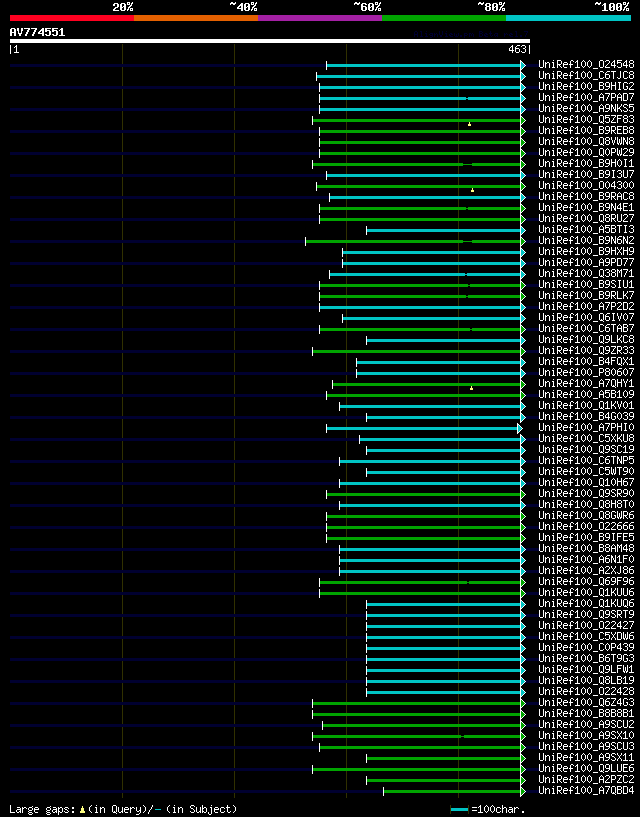Click the faint AlignView.pm Beta label
This screenshot has height=817, width=640.
(471, 35)
